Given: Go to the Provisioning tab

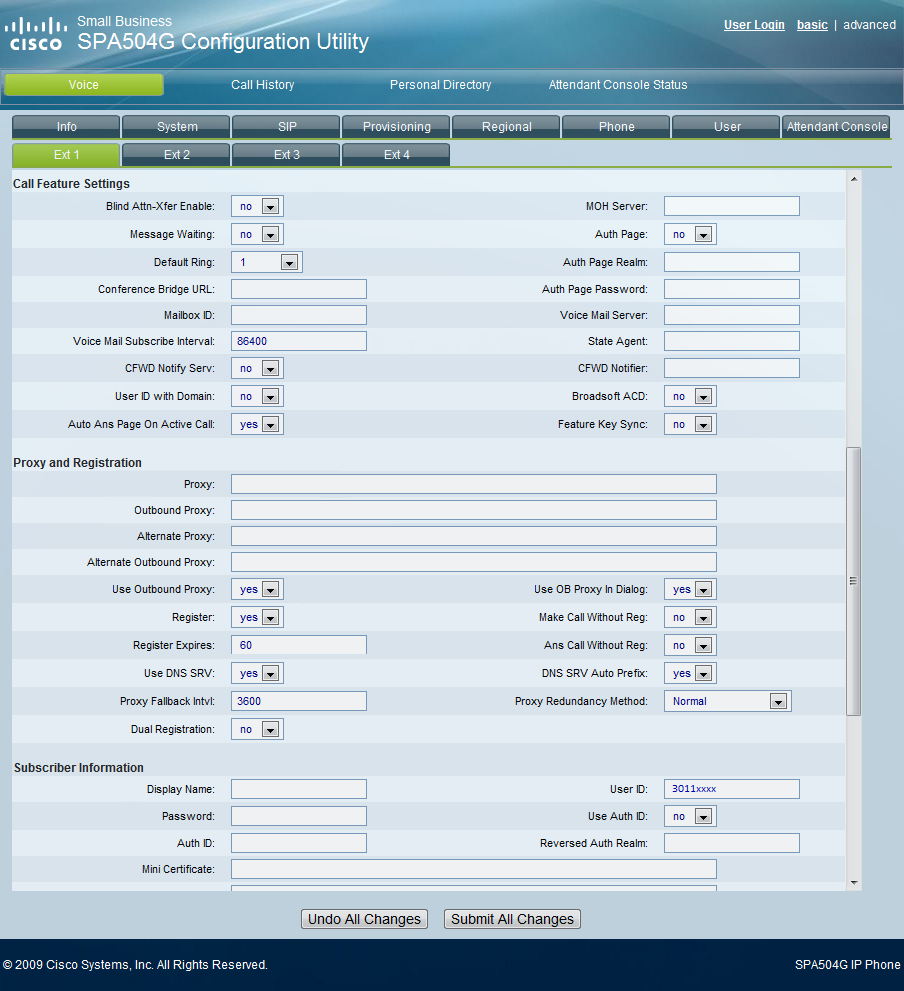Looking at the screenshot, I should point(397,127).
